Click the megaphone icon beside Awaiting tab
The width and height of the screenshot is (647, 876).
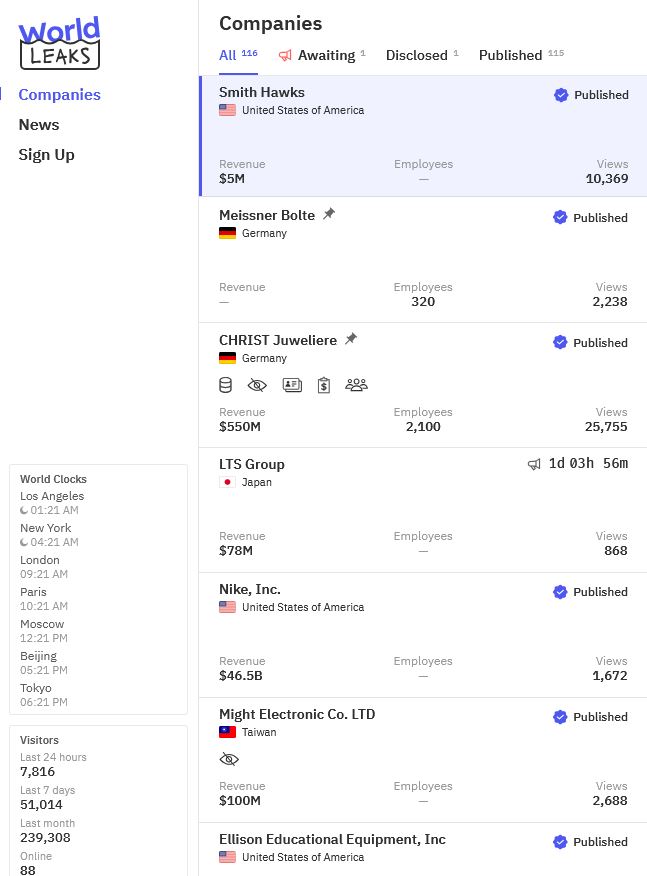point(285,56)
